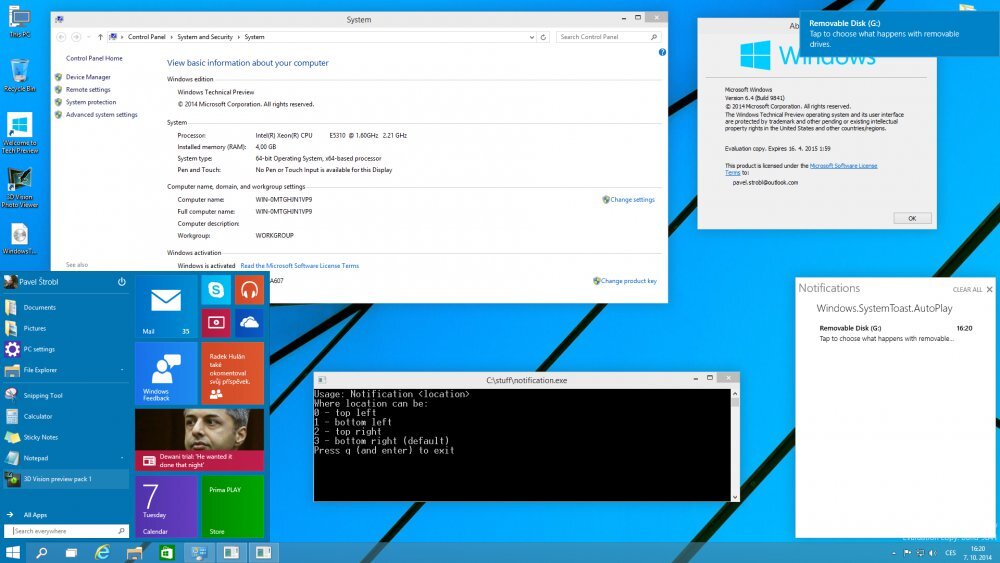Open Remote settings link

pyautogui.click(x=88, y=90)
